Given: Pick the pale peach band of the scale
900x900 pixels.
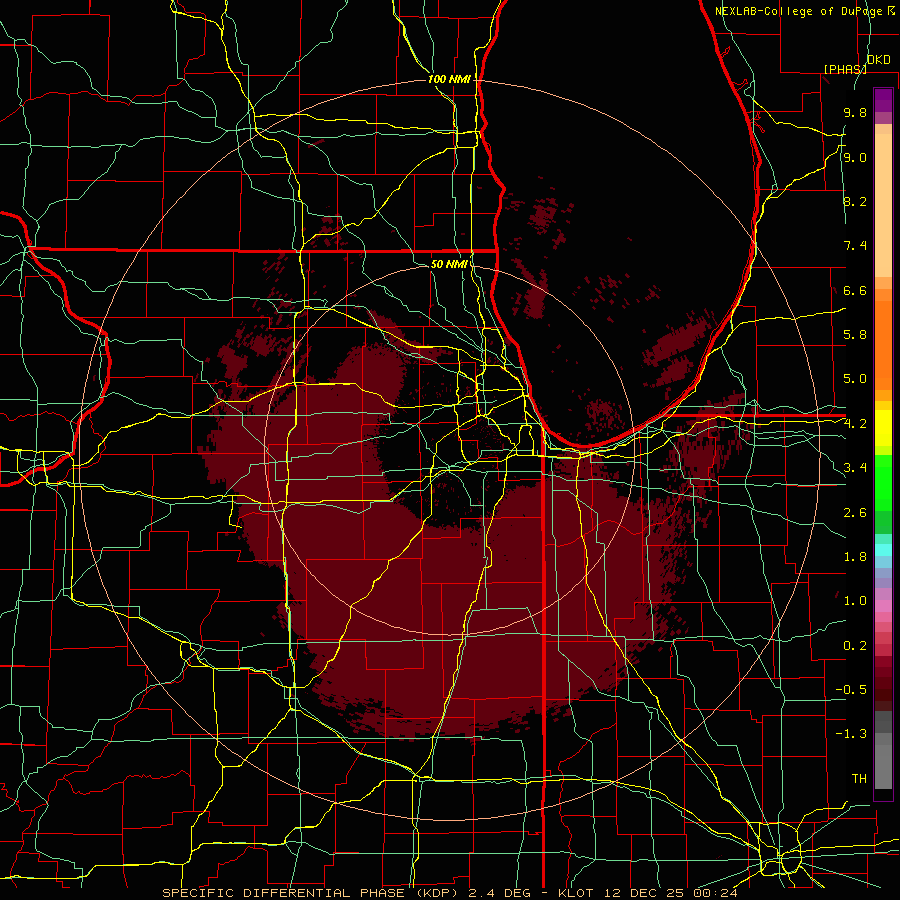Looking at the screenshot, I should pyautogui.click(x=883, y=205).
